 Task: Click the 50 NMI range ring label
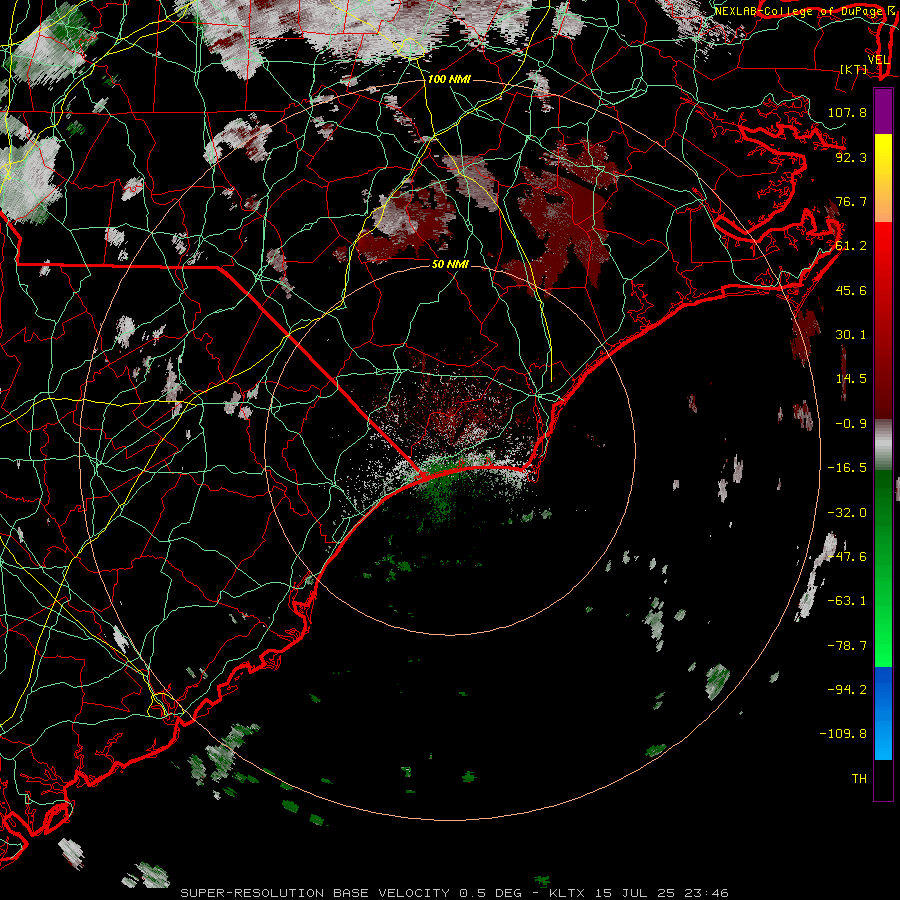click(x=450, y=264)
